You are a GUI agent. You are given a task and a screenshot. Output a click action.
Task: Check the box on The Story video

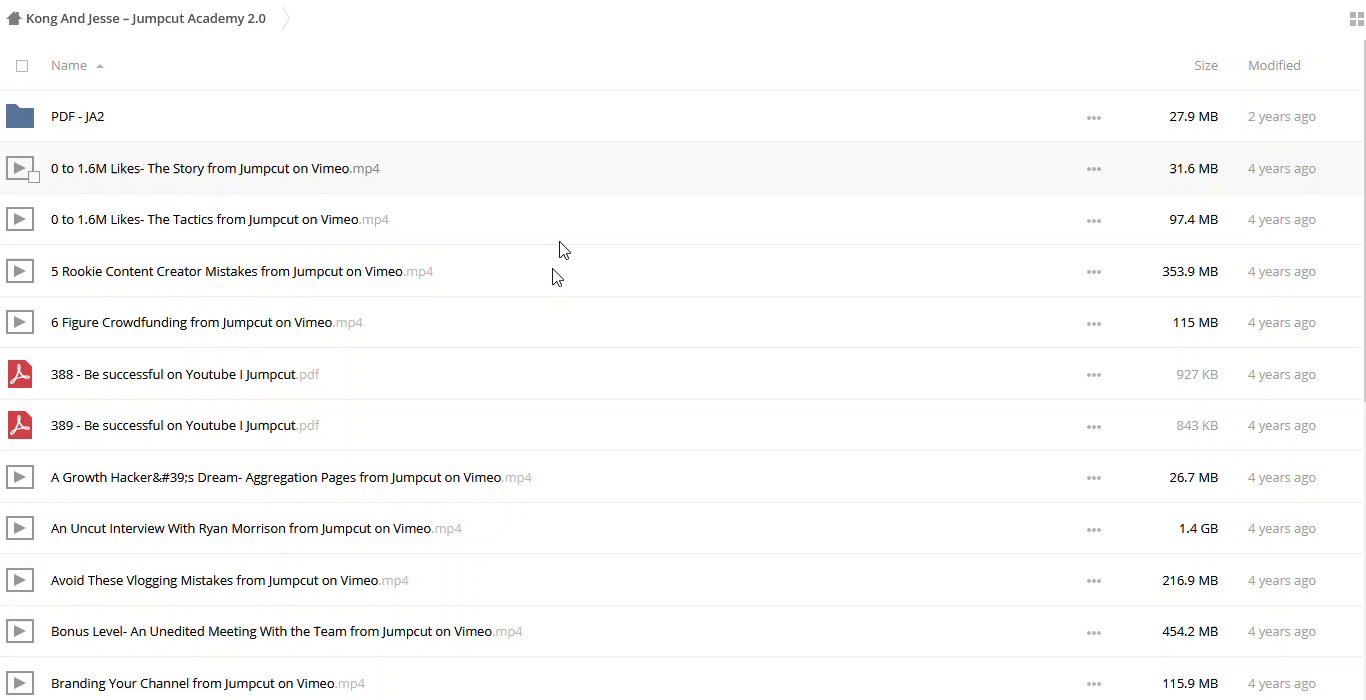tap(34, 177)
